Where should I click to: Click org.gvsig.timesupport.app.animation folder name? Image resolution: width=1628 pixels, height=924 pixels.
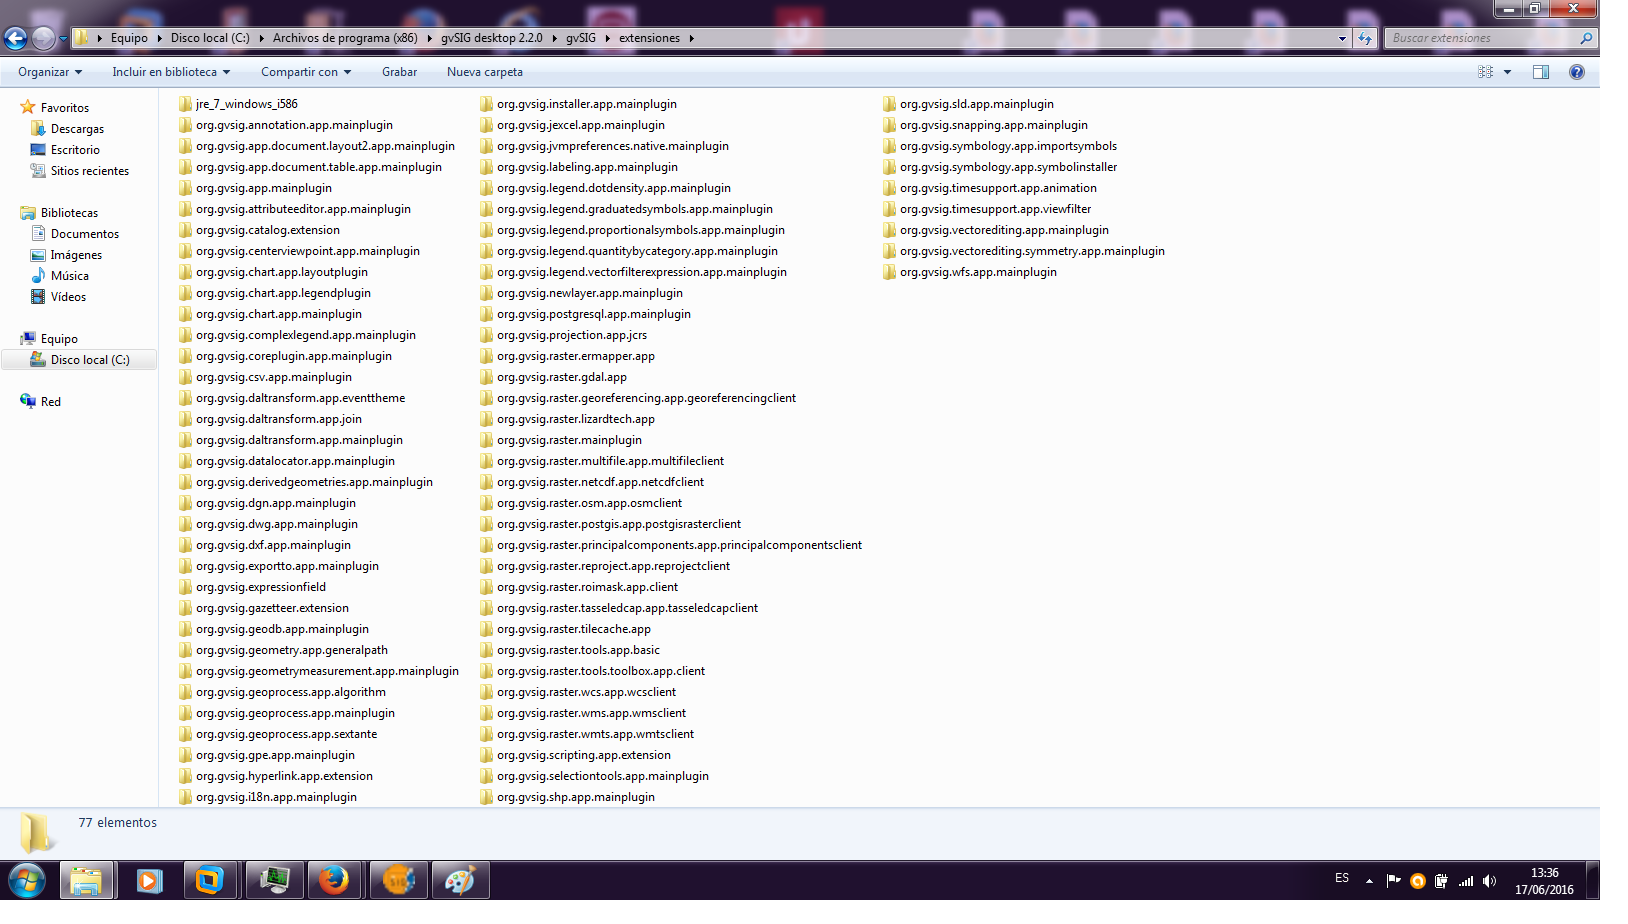coord(998,188)
